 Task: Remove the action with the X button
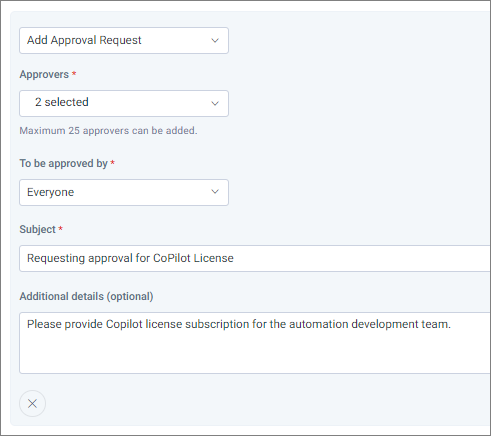tap(32, 404)
